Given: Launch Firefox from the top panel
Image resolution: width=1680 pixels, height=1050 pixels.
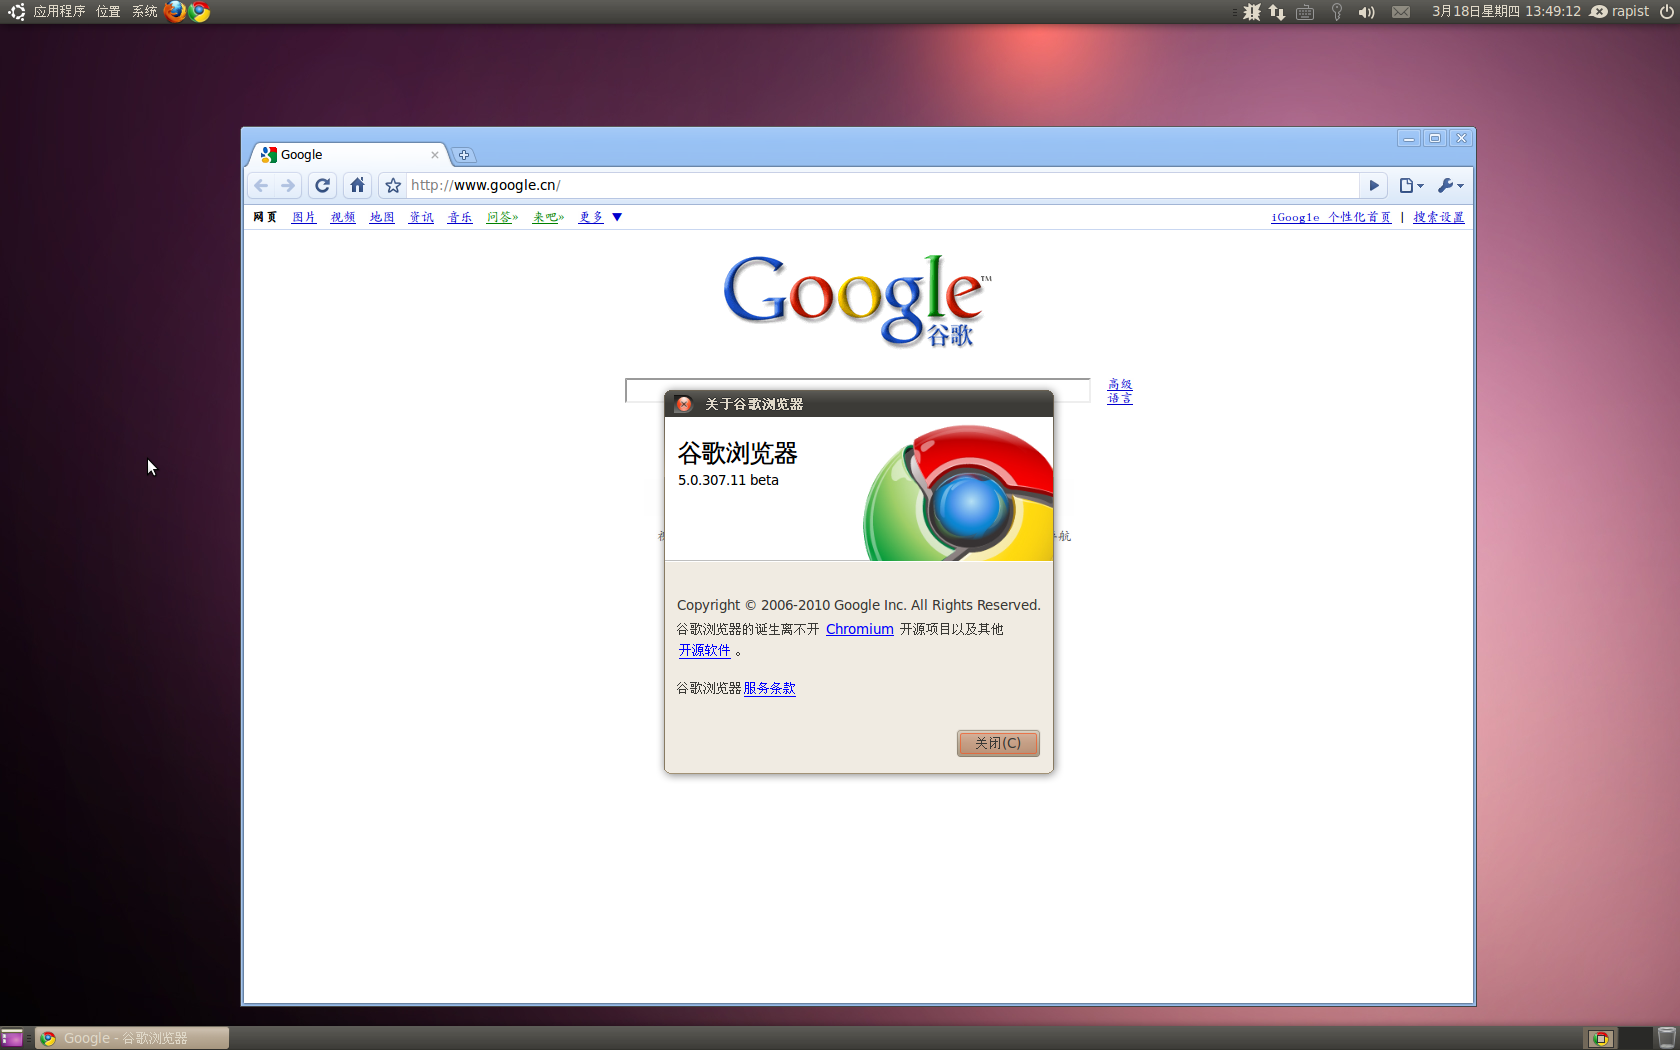Looking at the screenshot, I should (x=175, y=12).
